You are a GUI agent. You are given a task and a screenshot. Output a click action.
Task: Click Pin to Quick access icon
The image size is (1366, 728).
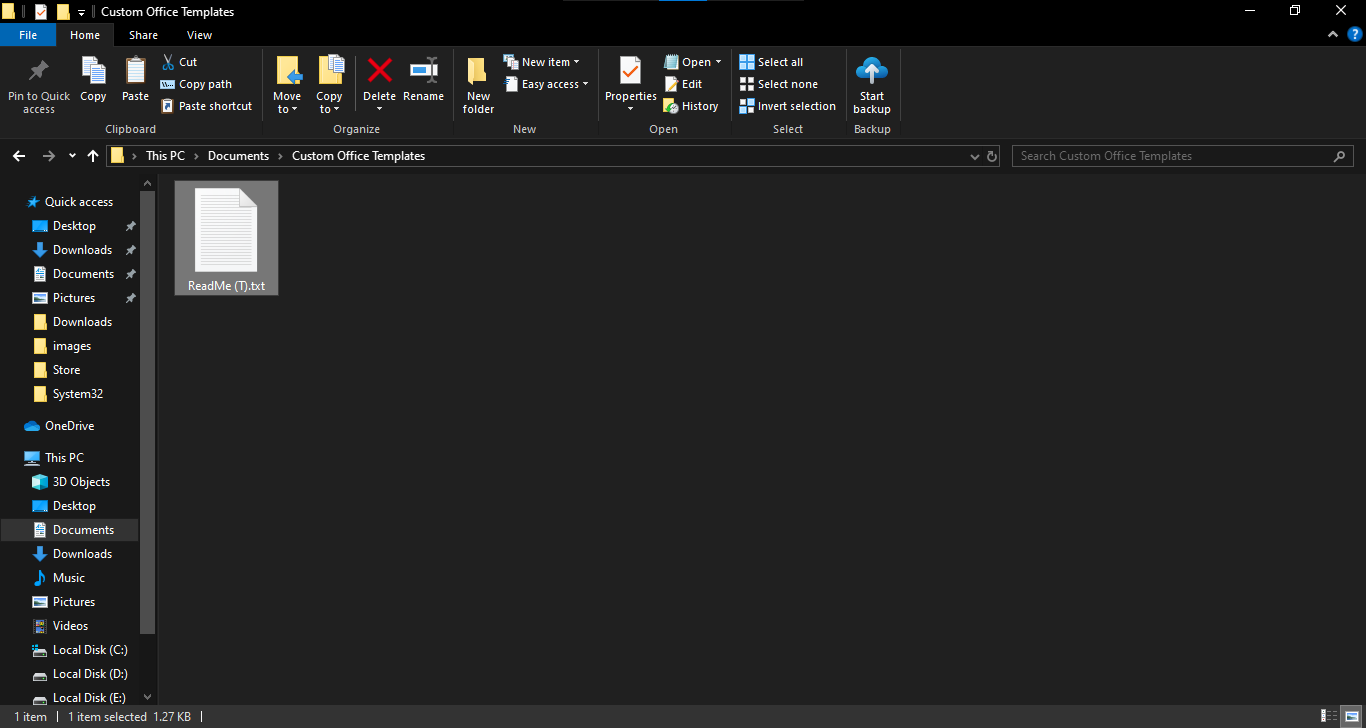coord(39,71)
